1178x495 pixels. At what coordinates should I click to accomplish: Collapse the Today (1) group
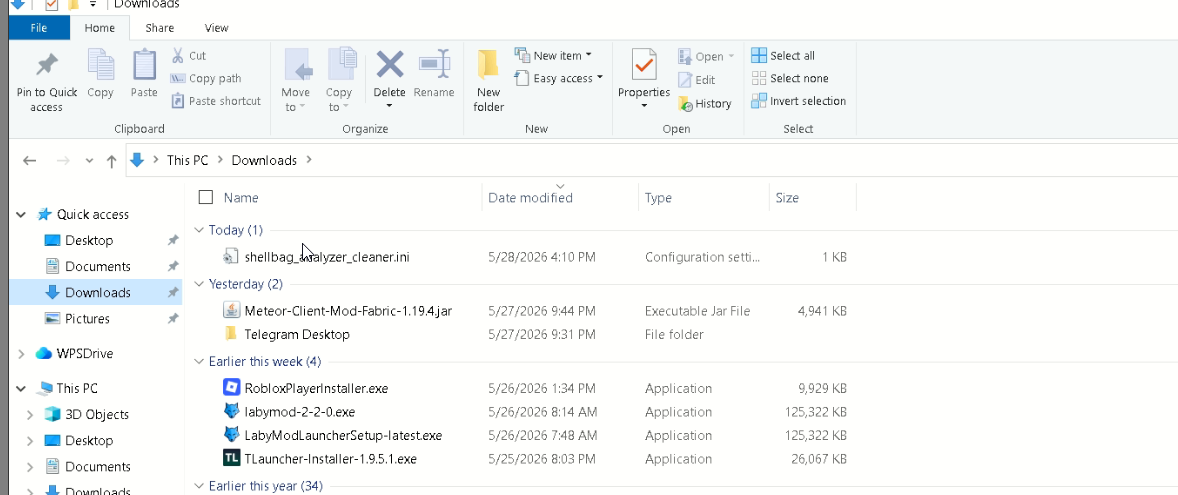click(x=199, y=230)
